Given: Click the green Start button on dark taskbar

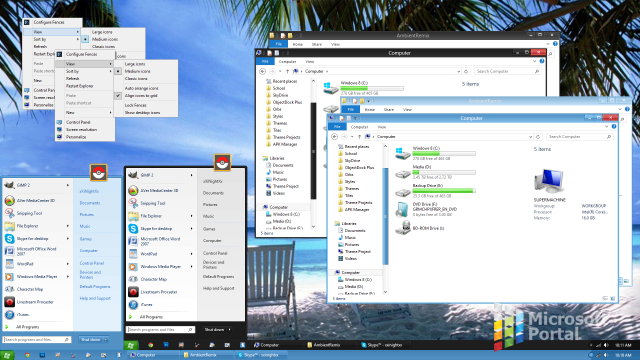Looking at the screenshot, I should click(x=131, y=345).
